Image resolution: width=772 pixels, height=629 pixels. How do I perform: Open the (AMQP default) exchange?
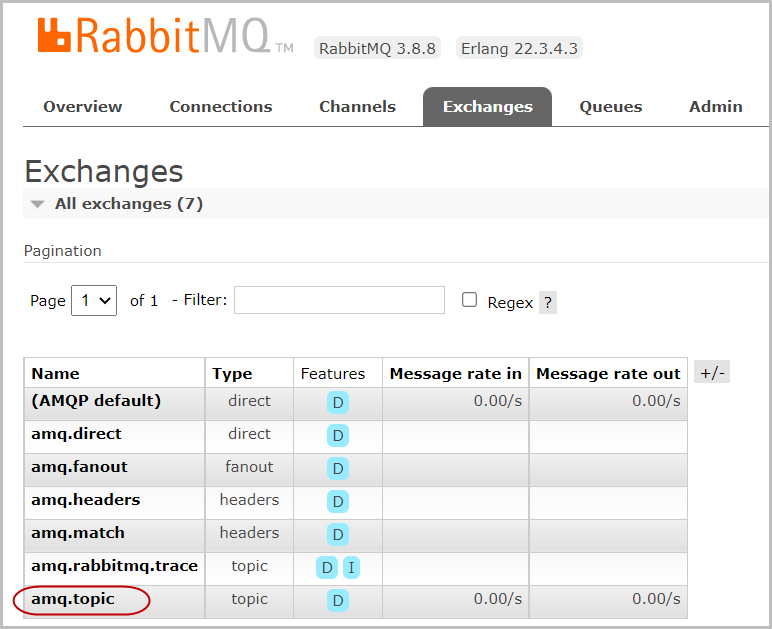(96, 401)
